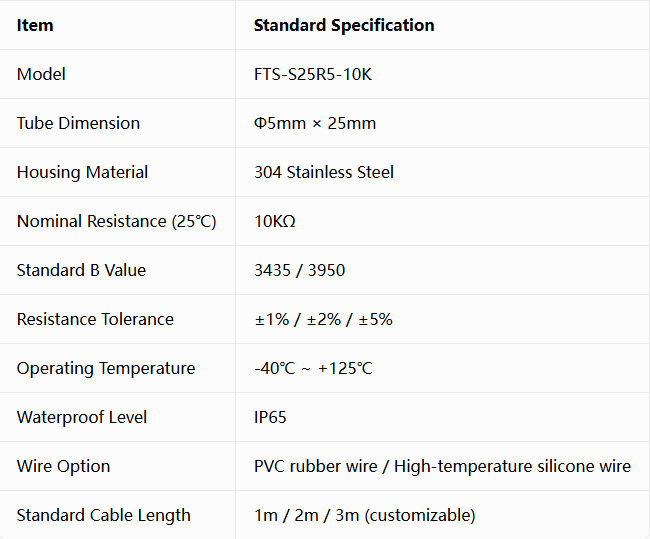Select the FTS-S25R5-10K model value
The width and height of the screenshot is (650, 539).
pyautogui.click(x=313, y=74)
